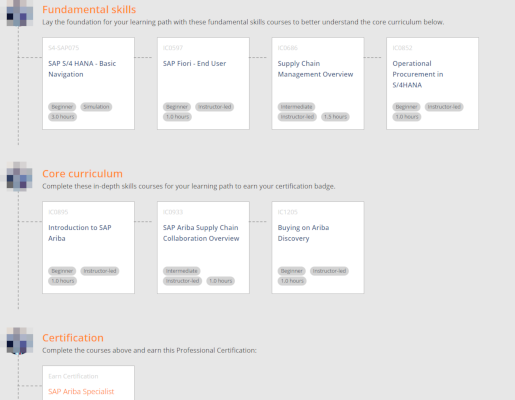Click the 1.5 hours tag
This screenshot has height=400, width=515.
coord(335,117)
